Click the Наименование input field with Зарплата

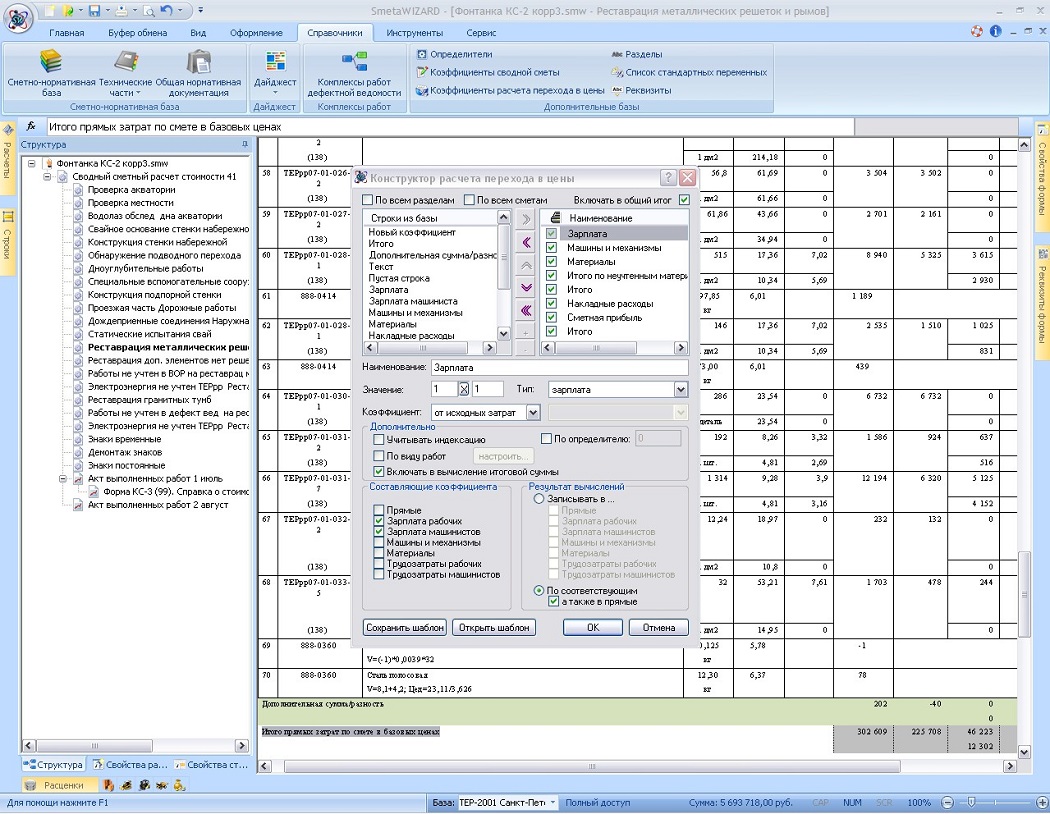point(559,368)
